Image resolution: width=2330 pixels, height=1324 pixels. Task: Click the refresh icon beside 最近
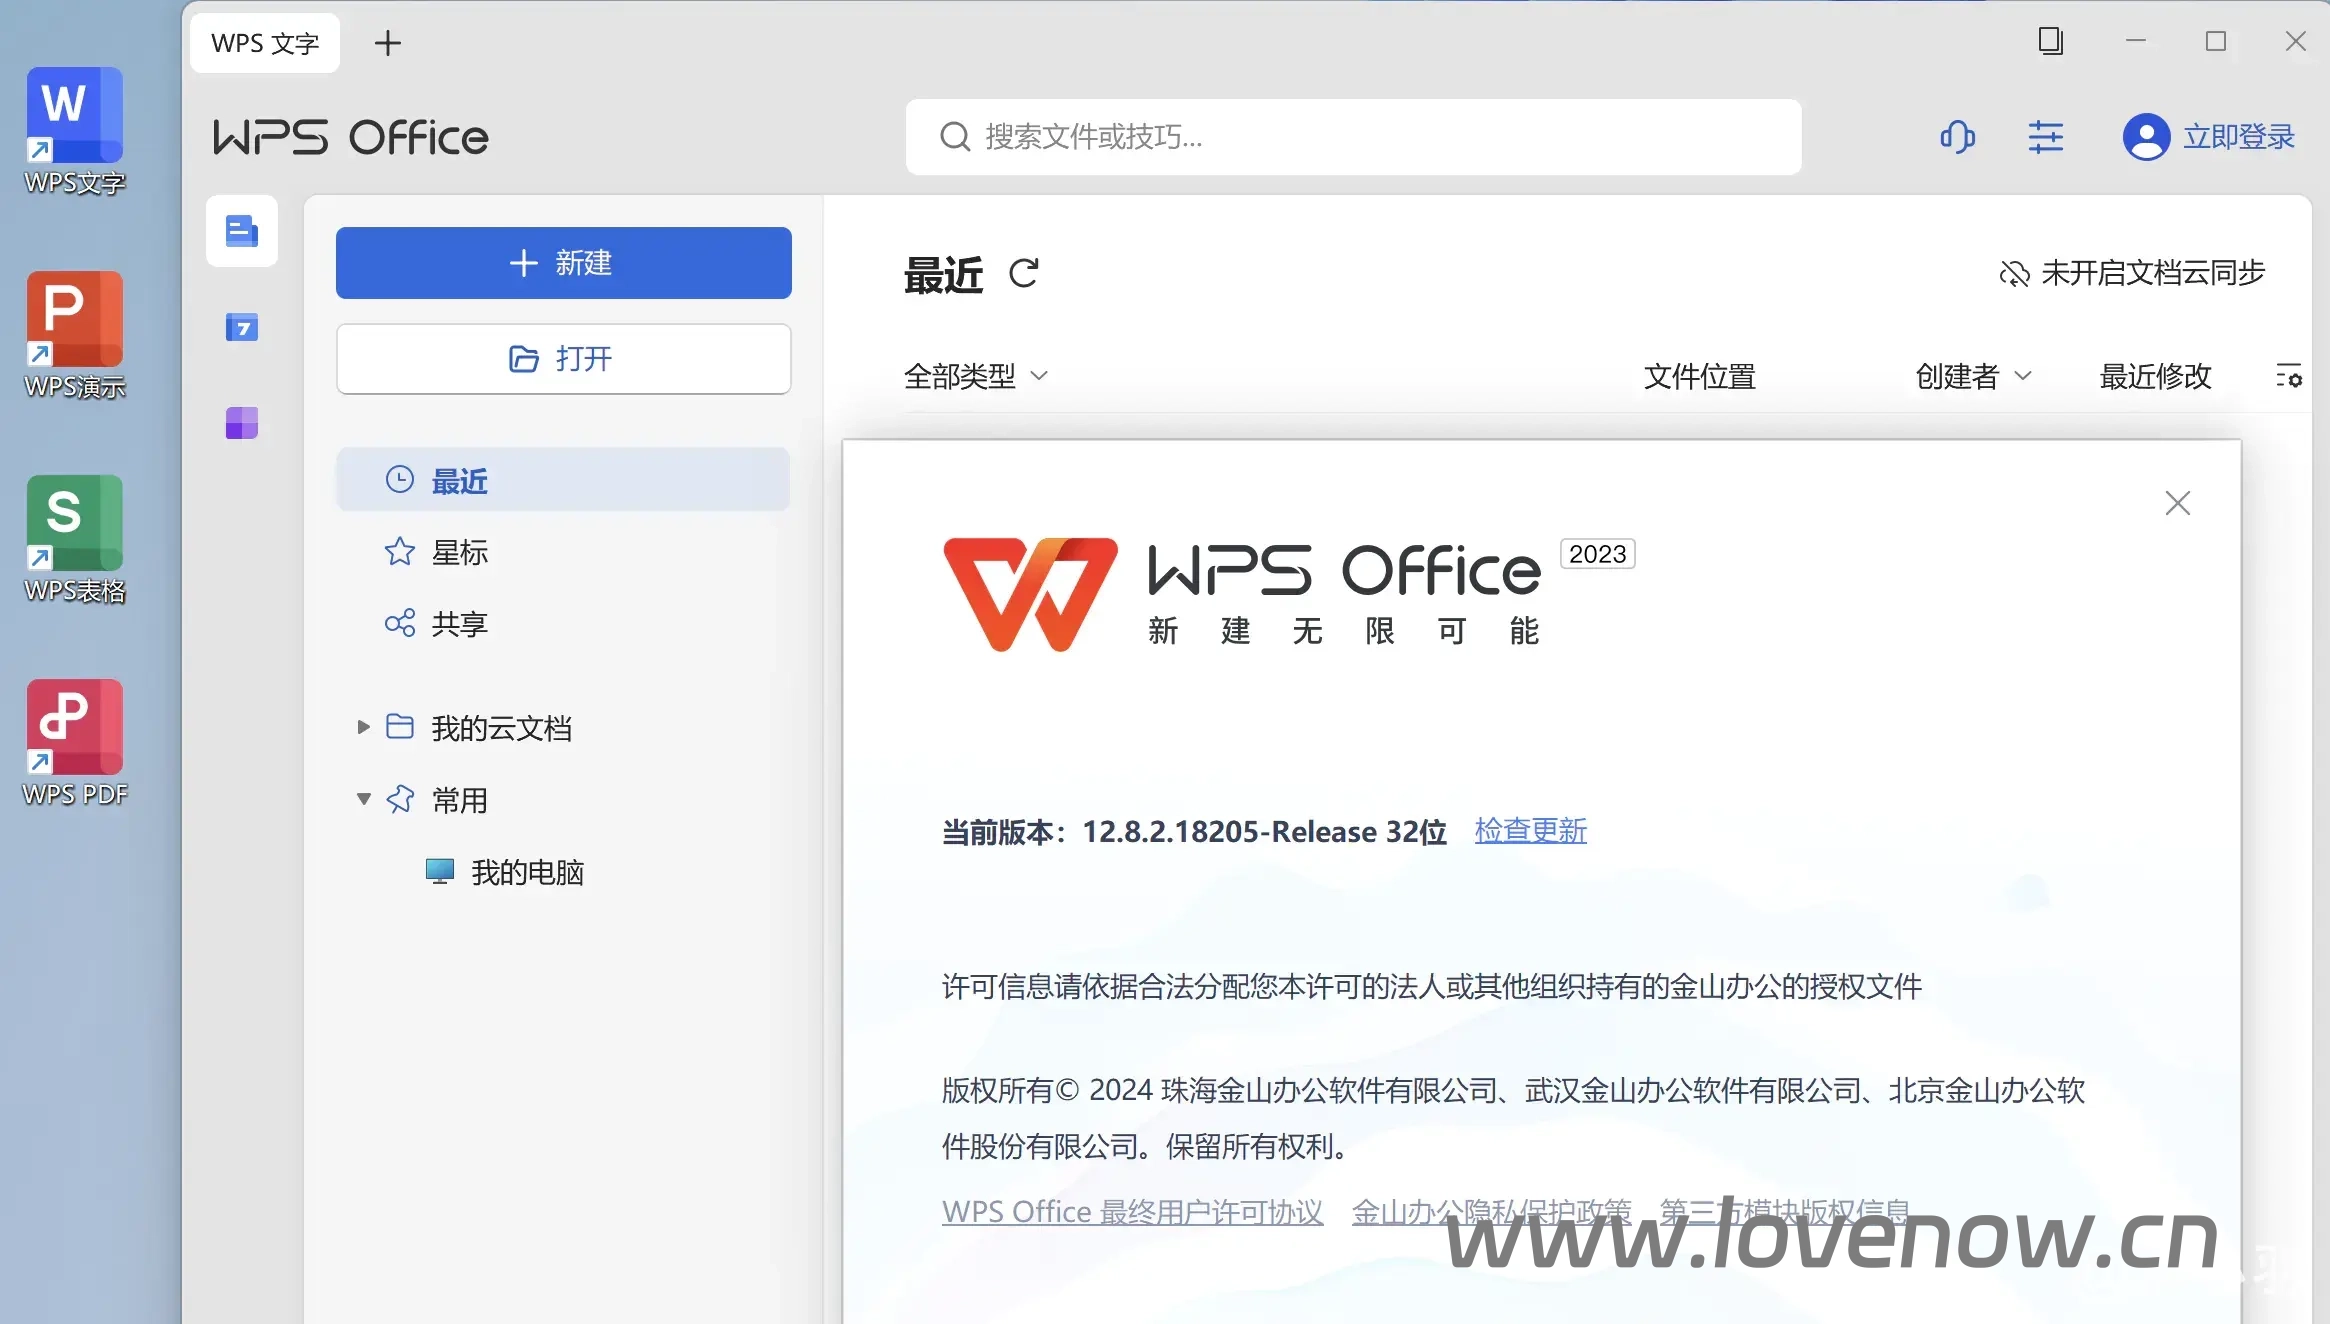[x=1024, y=273]
